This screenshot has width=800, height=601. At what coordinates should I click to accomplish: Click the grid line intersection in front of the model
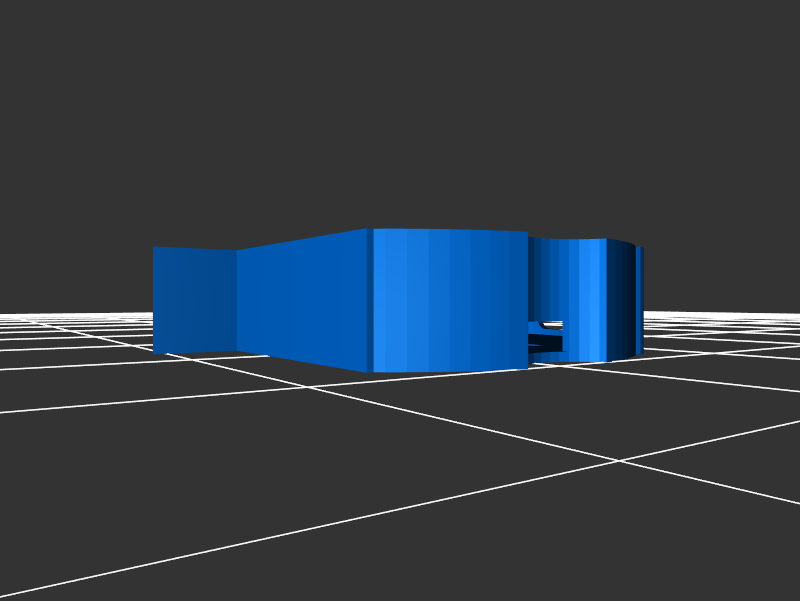618,461
